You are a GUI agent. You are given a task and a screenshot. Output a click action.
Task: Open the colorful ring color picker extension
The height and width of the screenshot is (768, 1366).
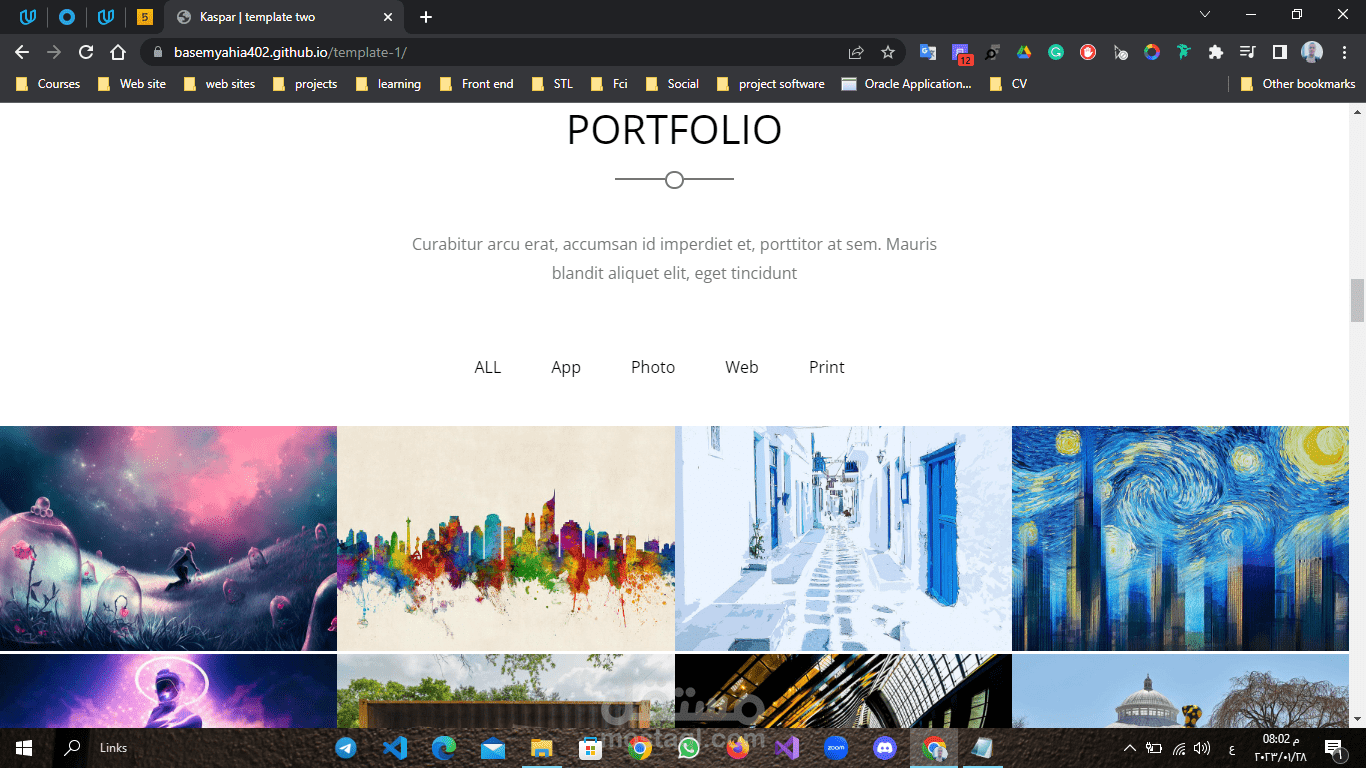point(1152,52)
